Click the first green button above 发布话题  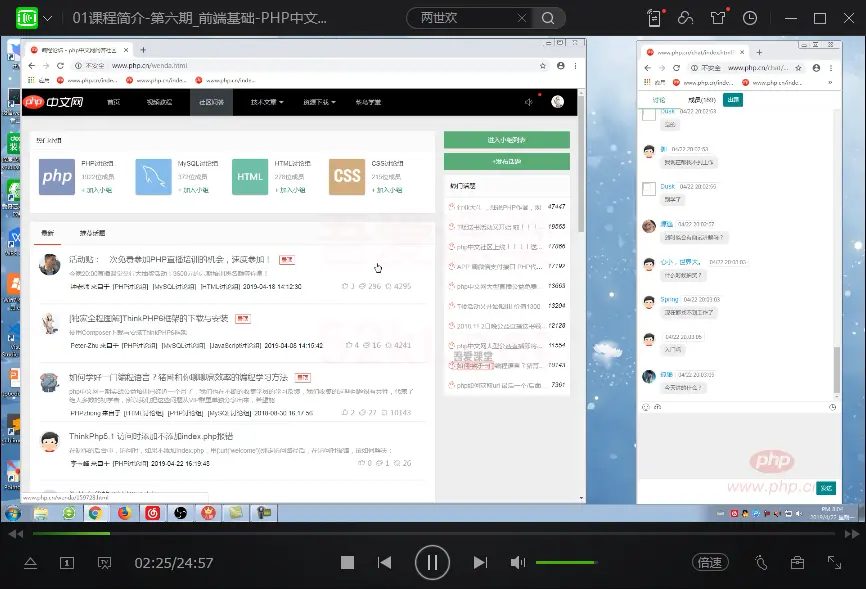(506, 140)
